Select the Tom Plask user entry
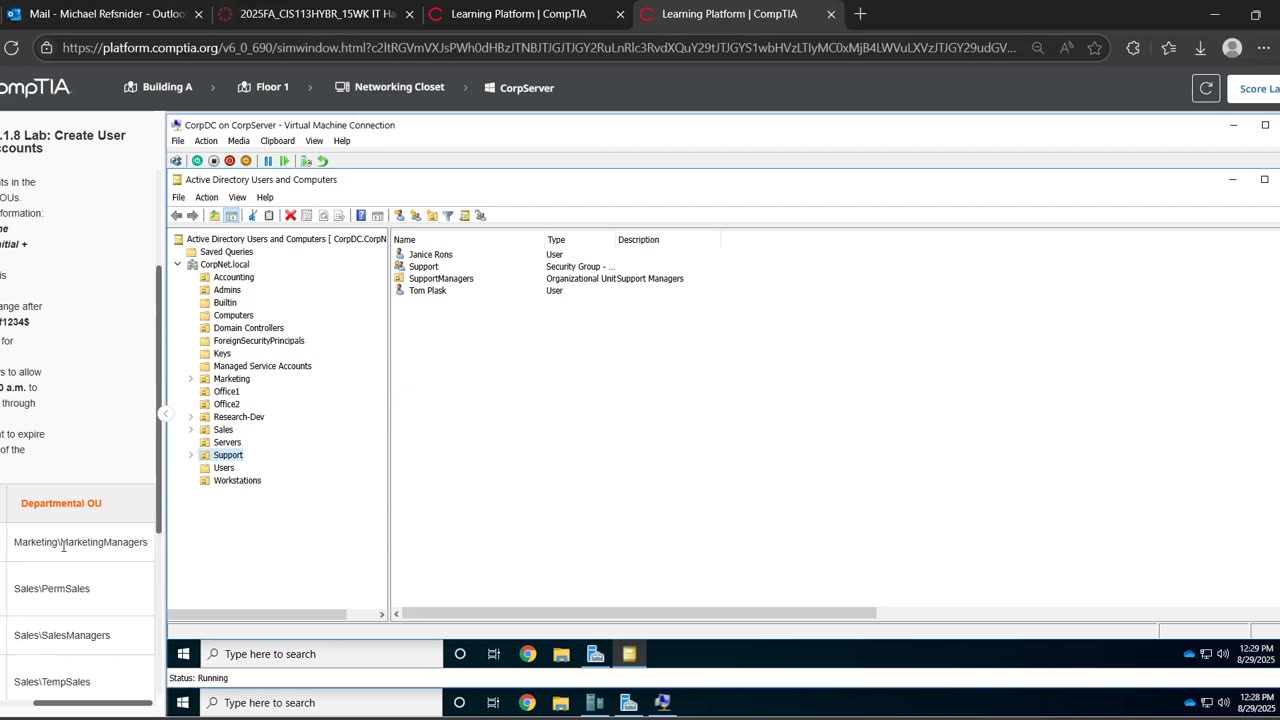 [x=427, y=291]
